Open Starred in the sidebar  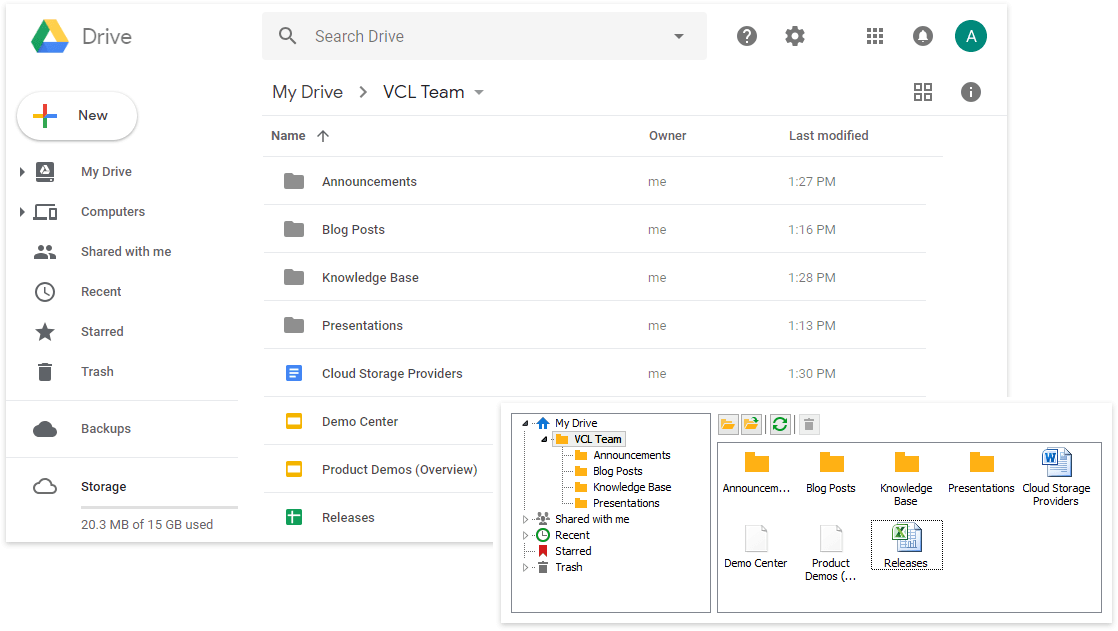click(102, 332)
